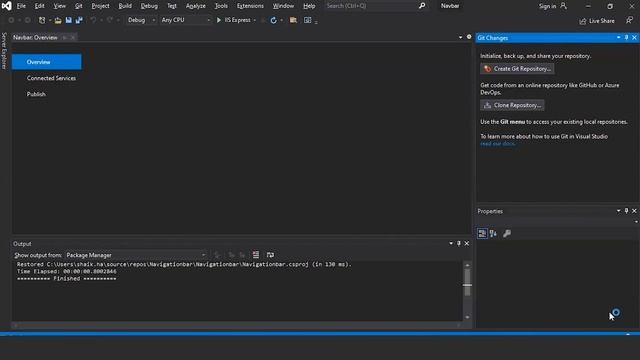Open Output window position dropdown arrow
This screenshot has width=640, height=360.
(451, 243)
